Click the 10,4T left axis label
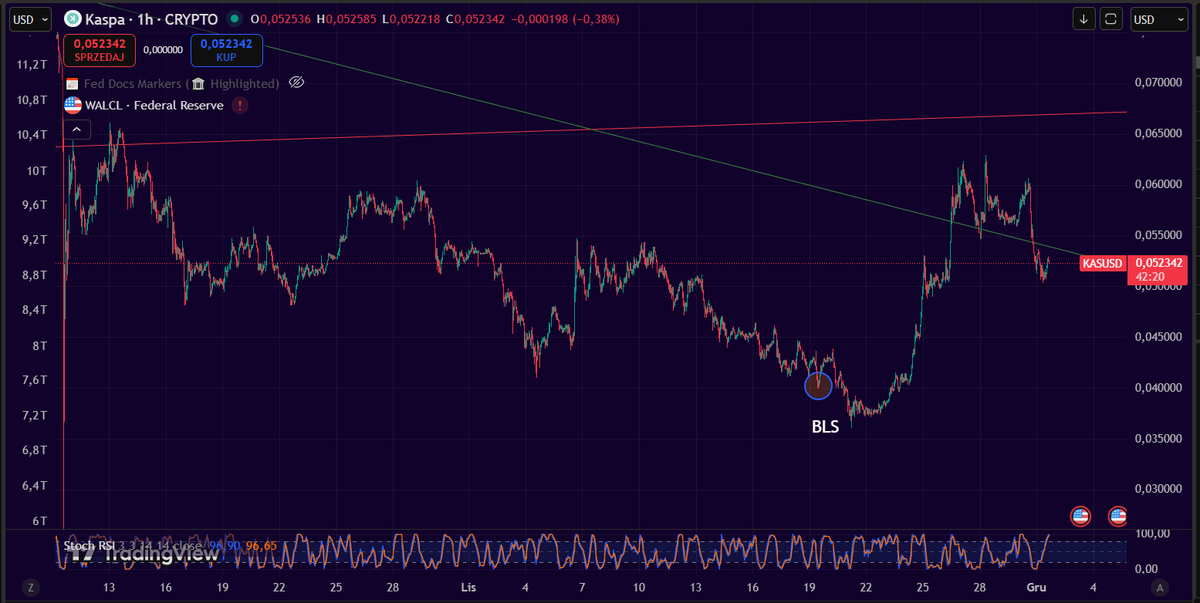The image size is (1200, 603). pos(33,135)
